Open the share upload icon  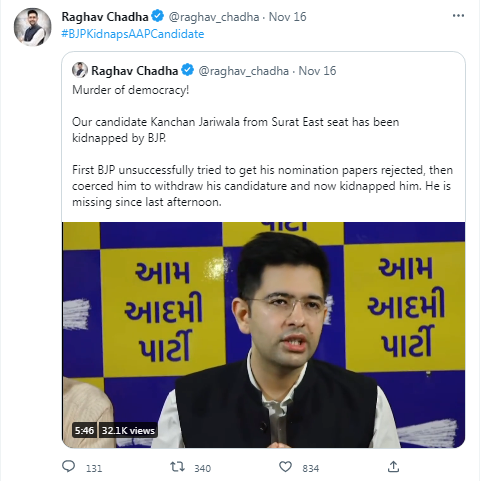(x=393, y=467)
